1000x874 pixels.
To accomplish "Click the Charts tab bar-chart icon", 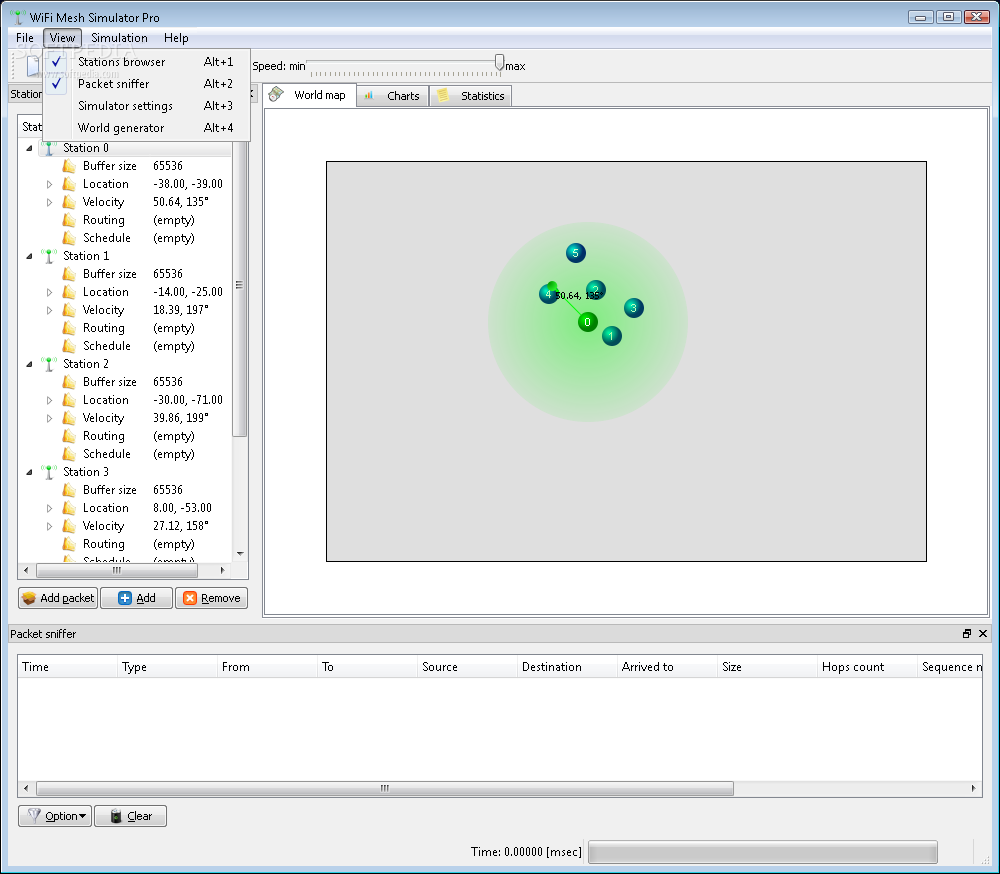I will coord(369,96).
